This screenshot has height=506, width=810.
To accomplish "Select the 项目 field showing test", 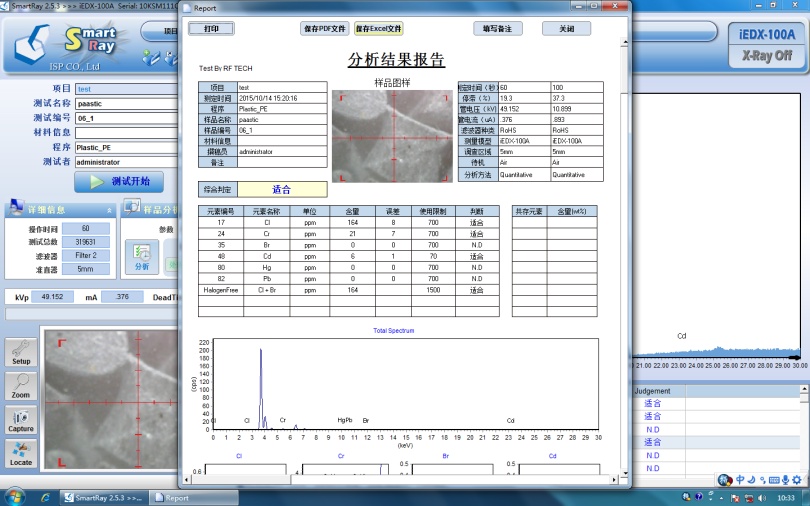I will click(x=127, y=89).
